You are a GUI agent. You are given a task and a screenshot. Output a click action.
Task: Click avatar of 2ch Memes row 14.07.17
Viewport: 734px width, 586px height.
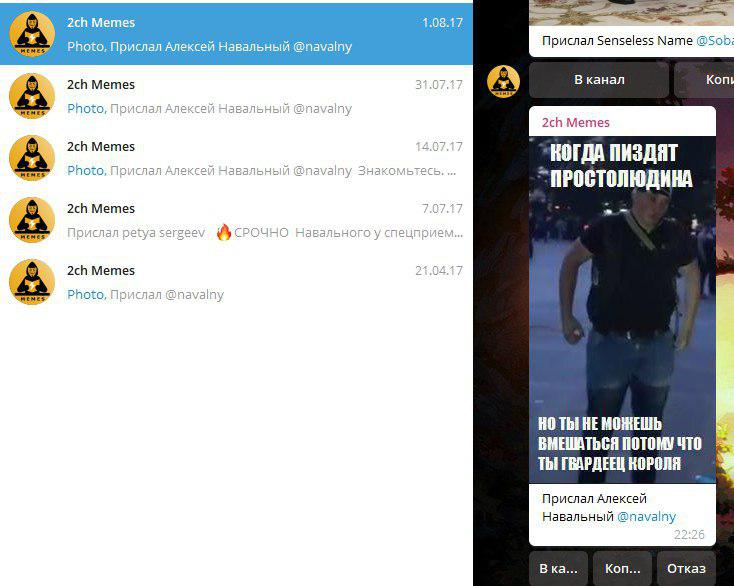click(x=32, y=158)
